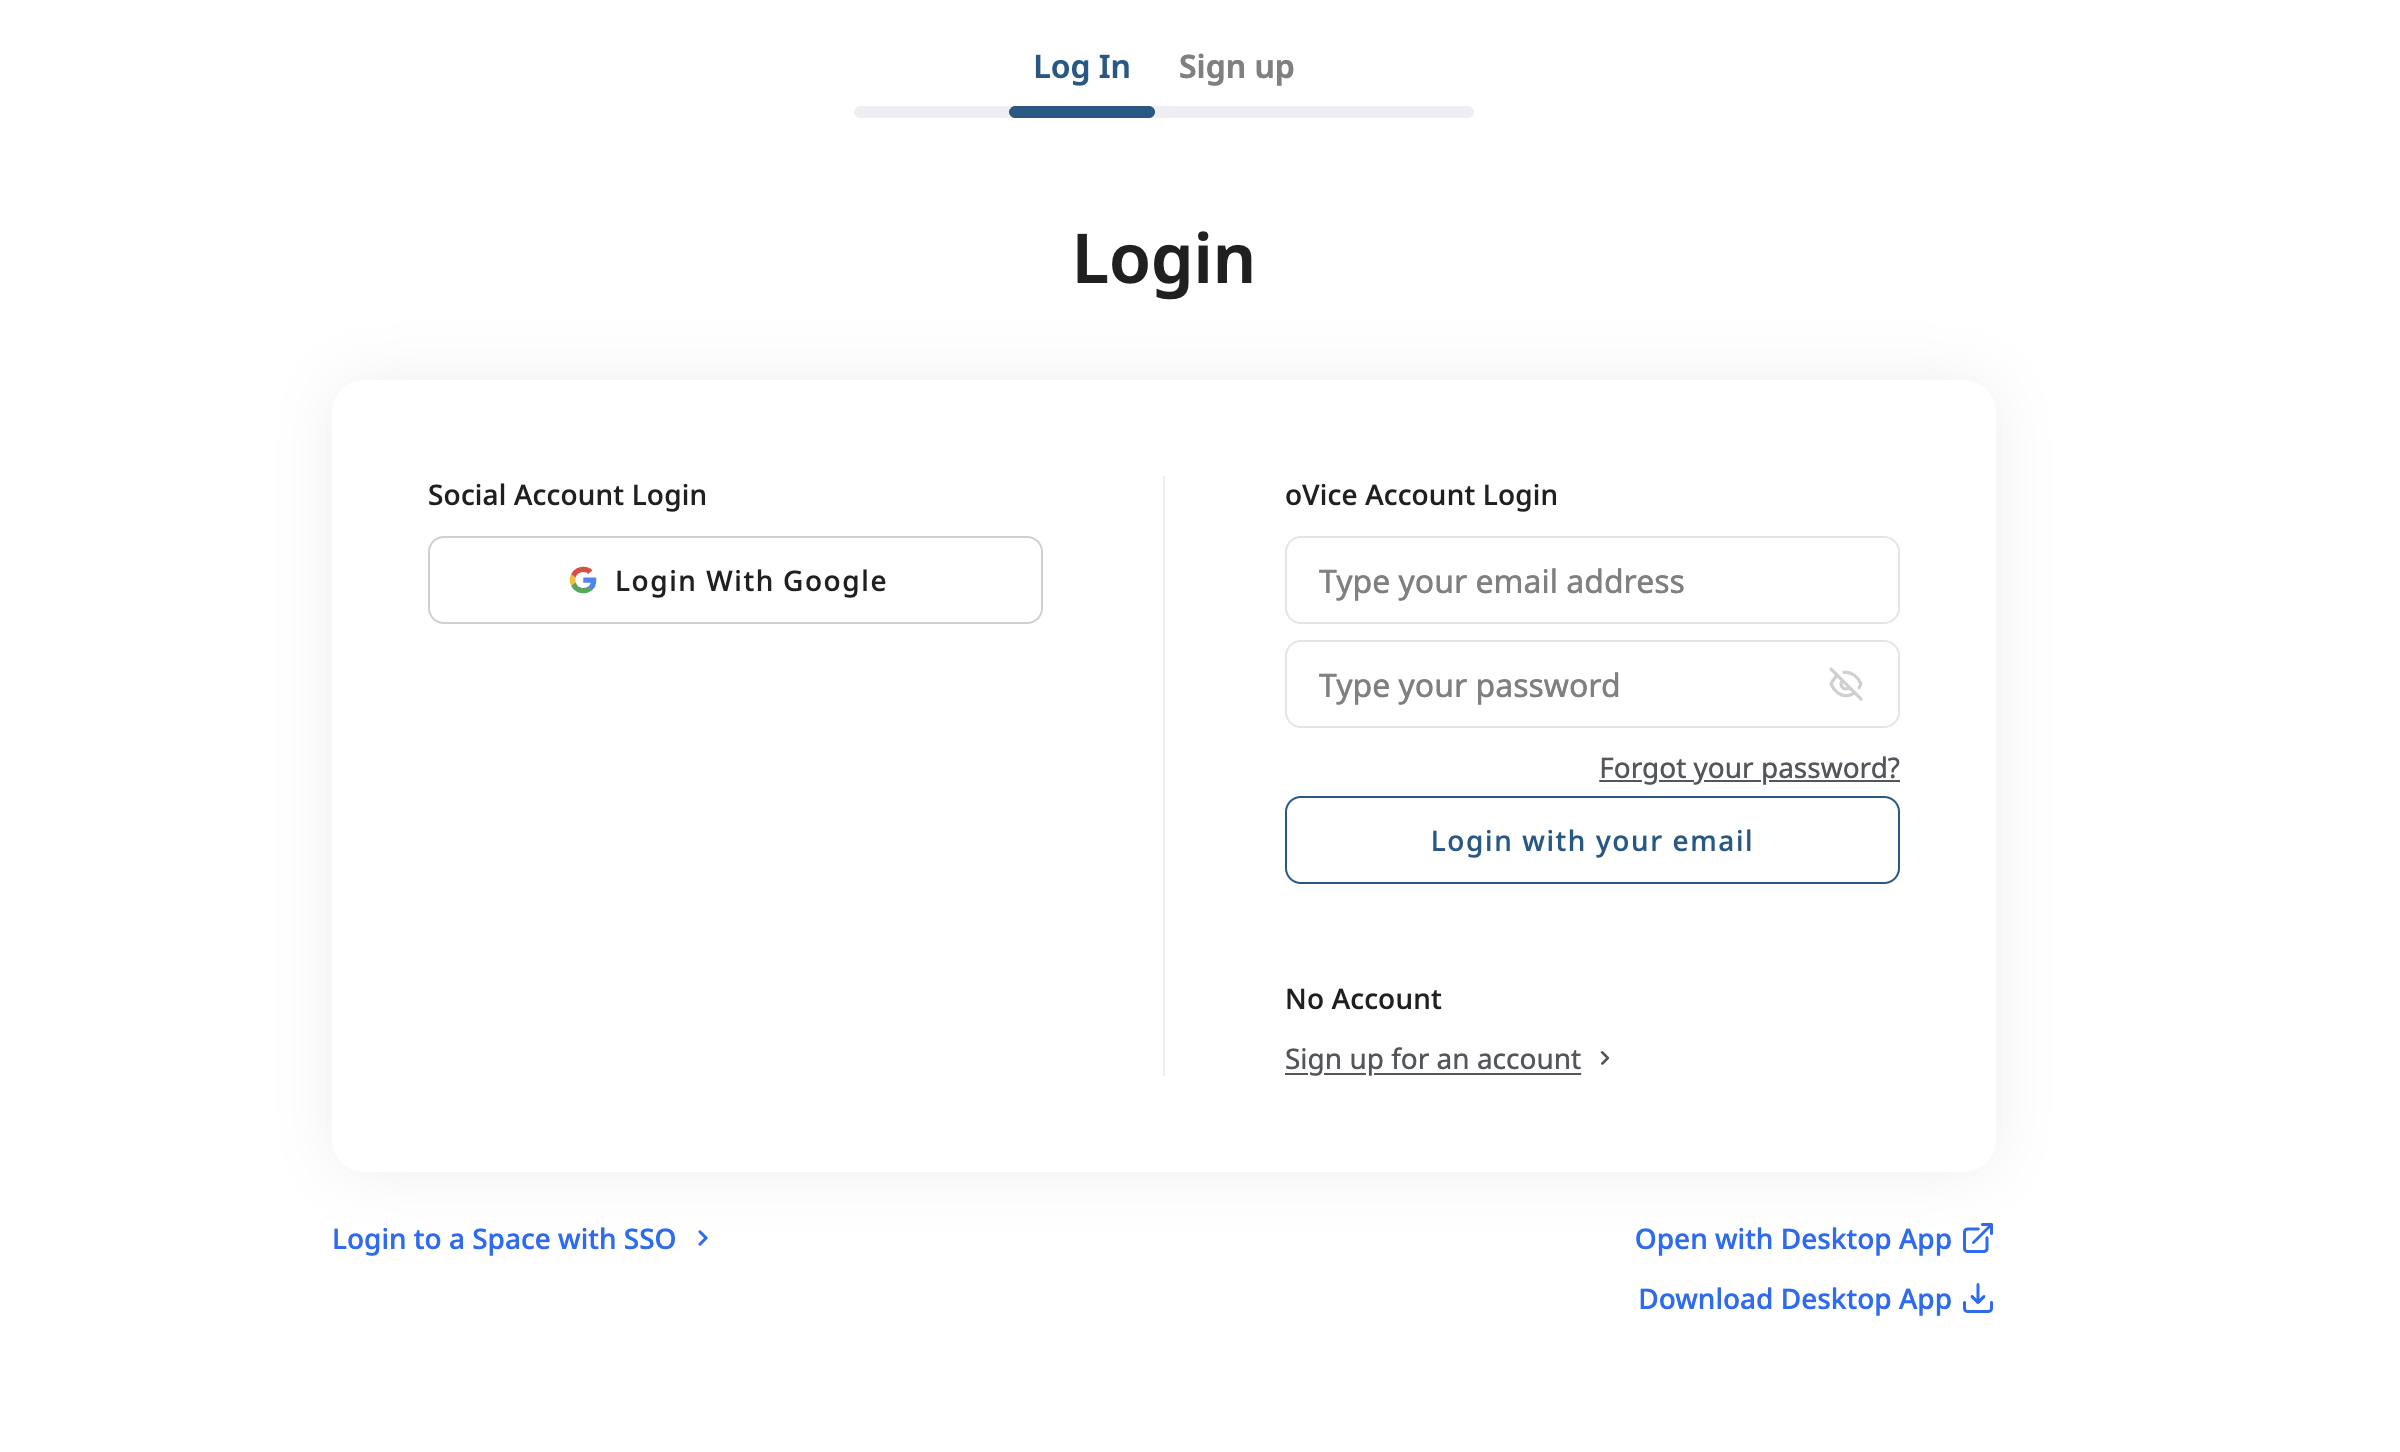The height and width of the screenshot is (1452, 2400).
Task: Click the No Account heading text
Action: point(1363,998)
